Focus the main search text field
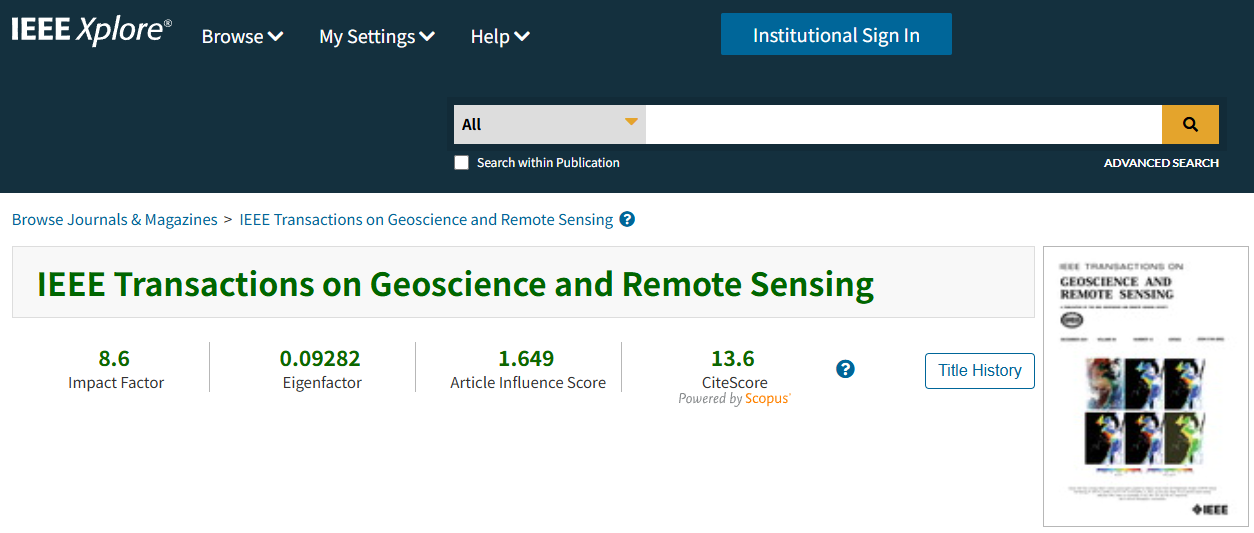Screen dimensions: 1254x533 (902, 124)
